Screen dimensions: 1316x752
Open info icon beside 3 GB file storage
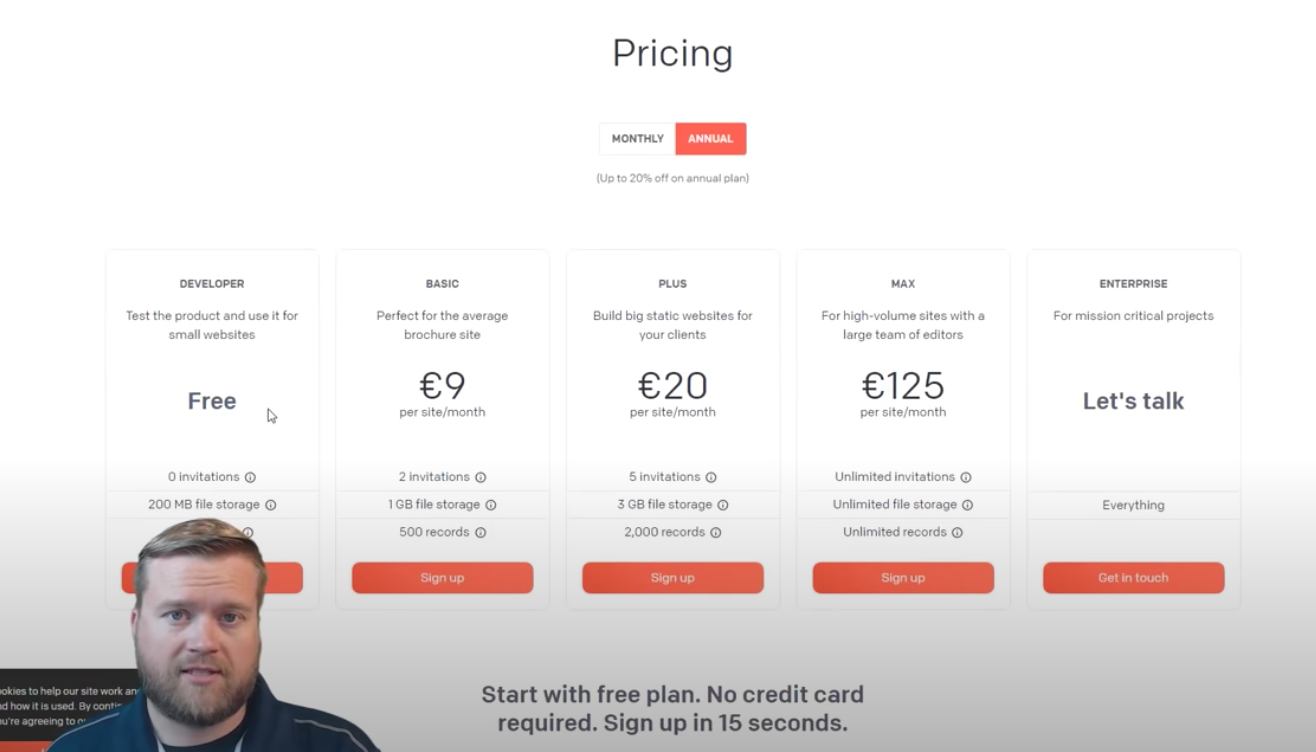pos(723,505)
